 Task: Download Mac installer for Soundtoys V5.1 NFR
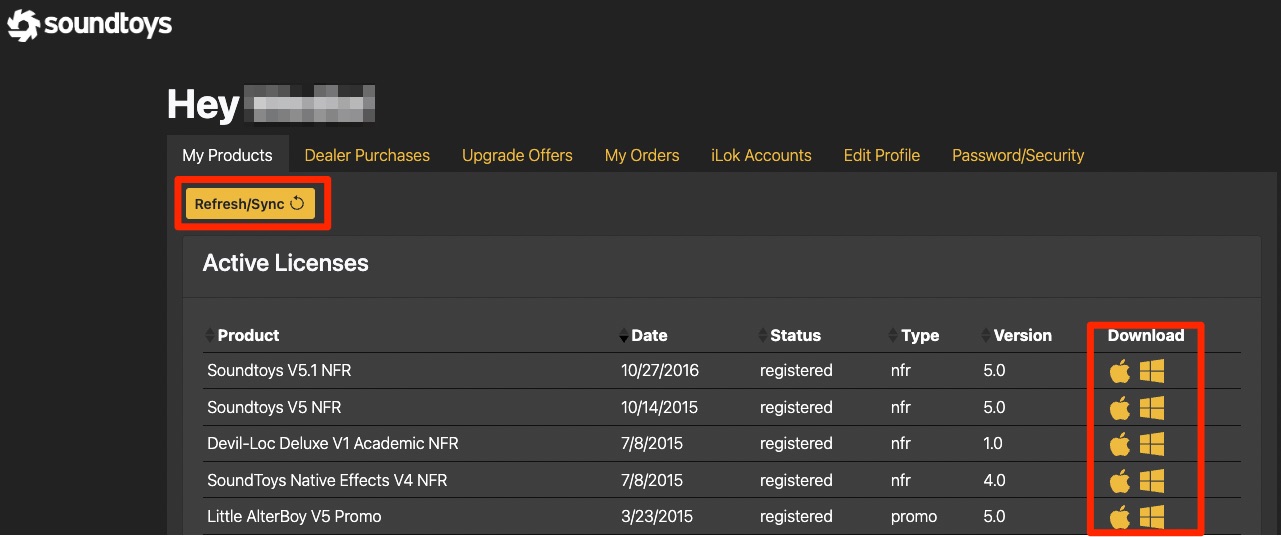pyautogui.click(x=1120, y=371)
